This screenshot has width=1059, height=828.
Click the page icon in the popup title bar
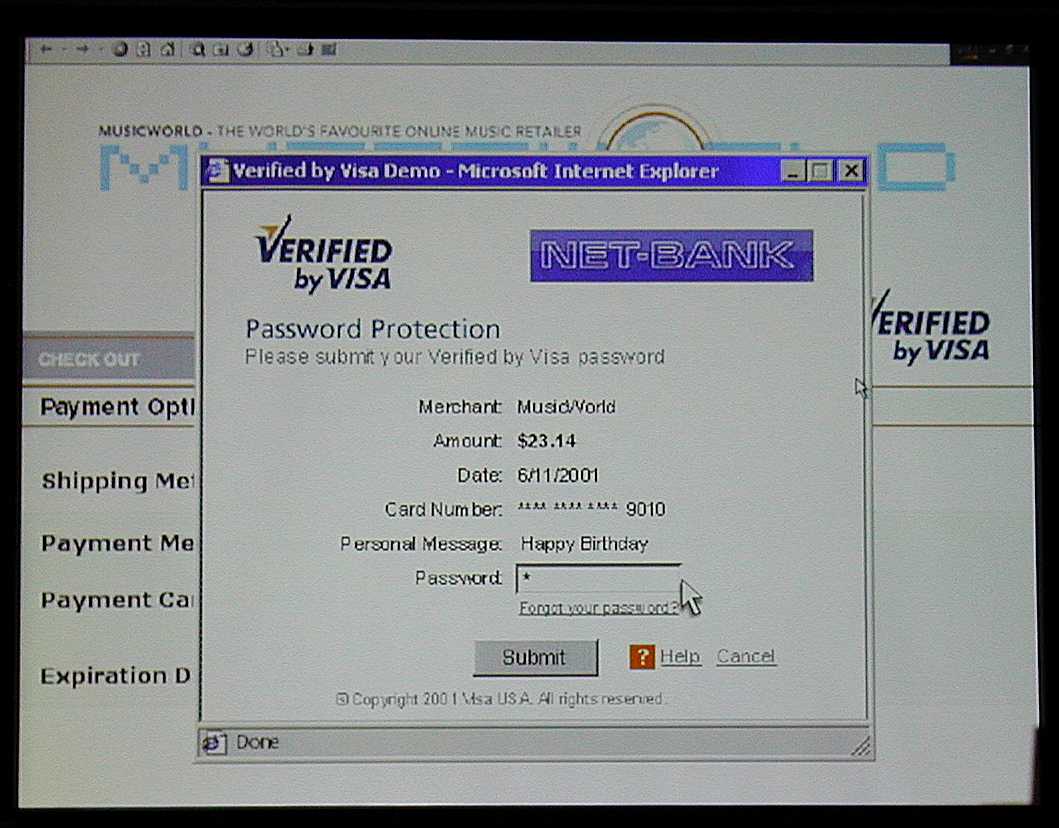click(217, 171)
